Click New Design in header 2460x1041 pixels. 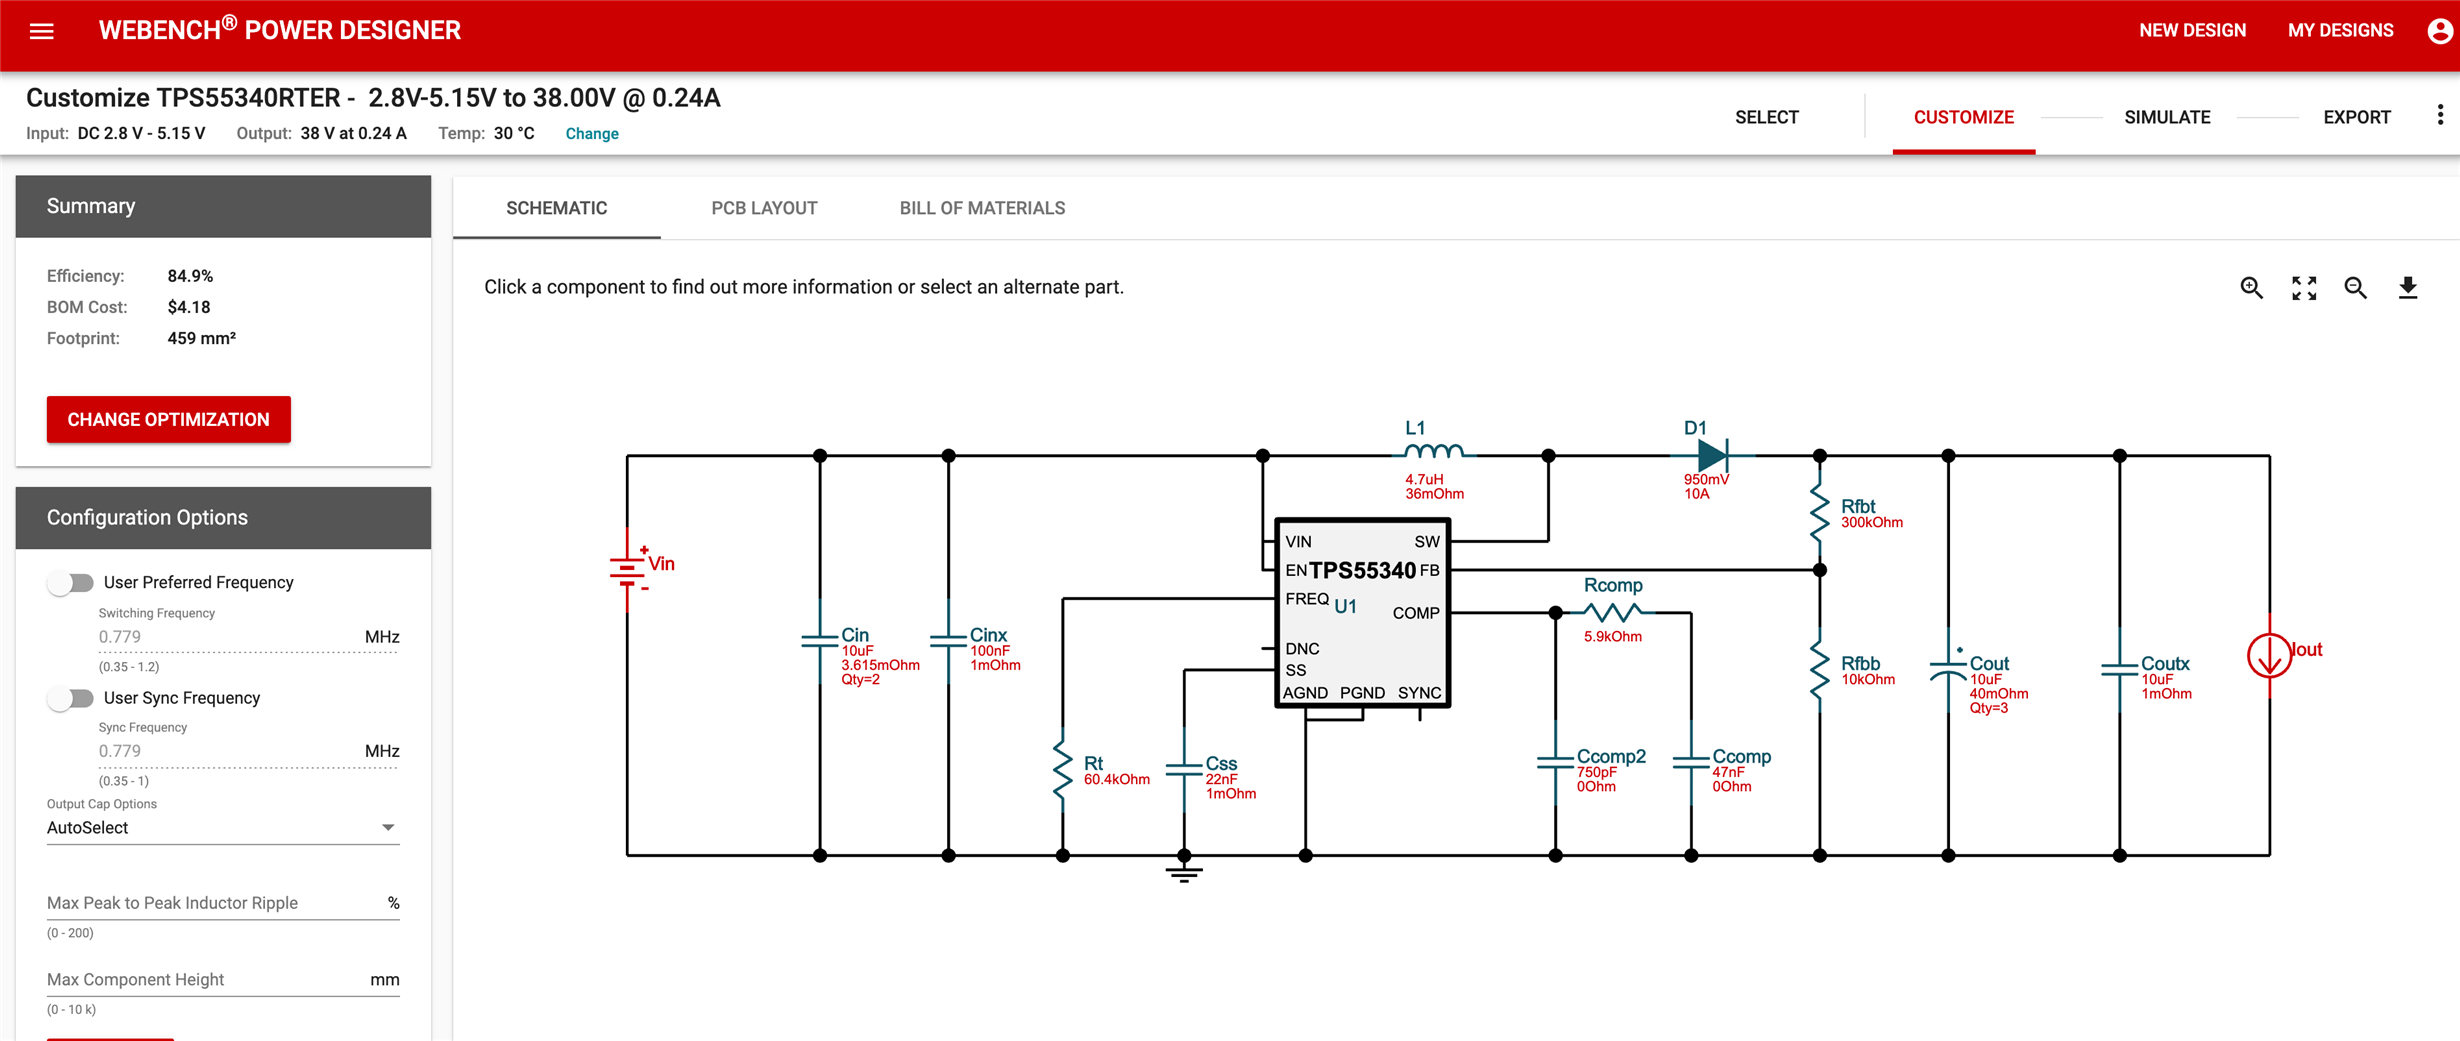click(x=2192, y=31)
